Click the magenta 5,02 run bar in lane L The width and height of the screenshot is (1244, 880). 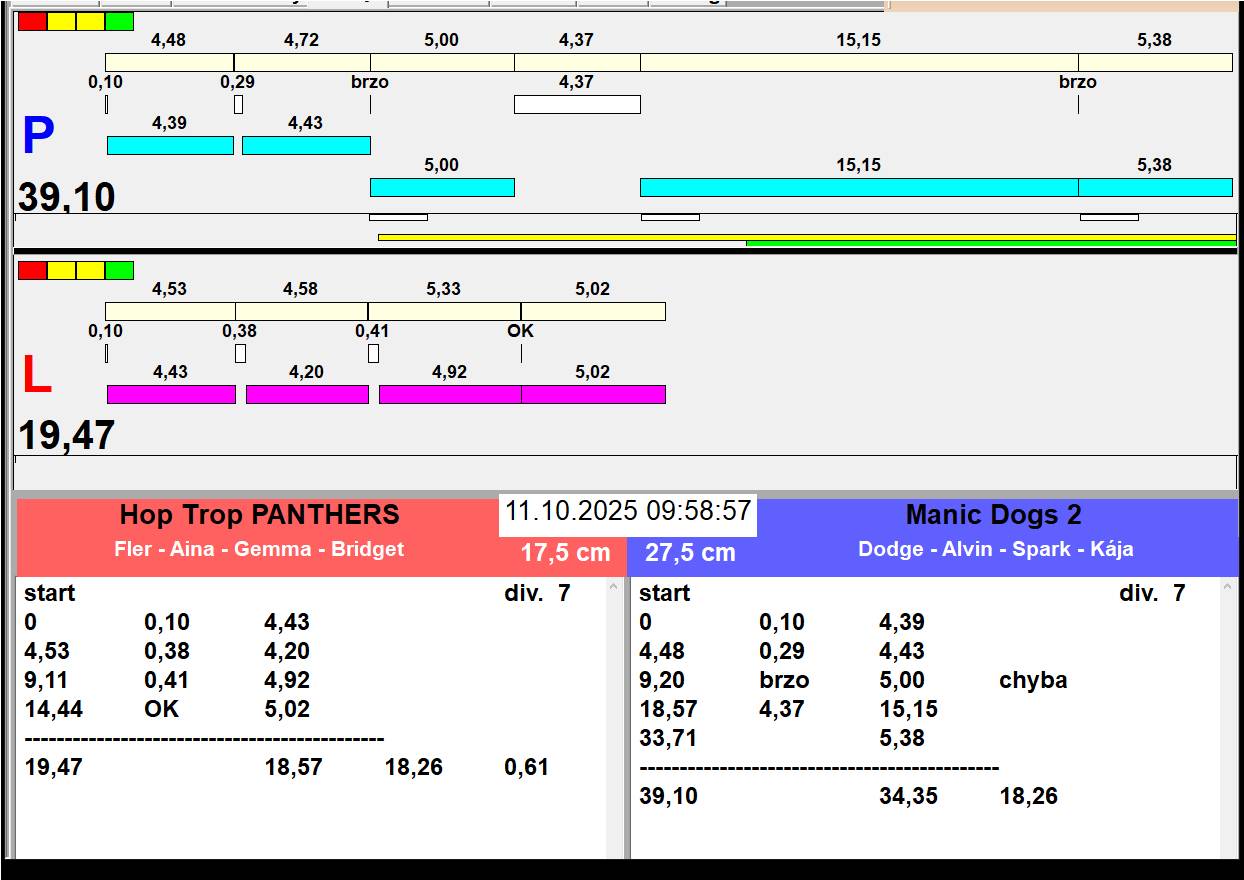coord(593,394)
